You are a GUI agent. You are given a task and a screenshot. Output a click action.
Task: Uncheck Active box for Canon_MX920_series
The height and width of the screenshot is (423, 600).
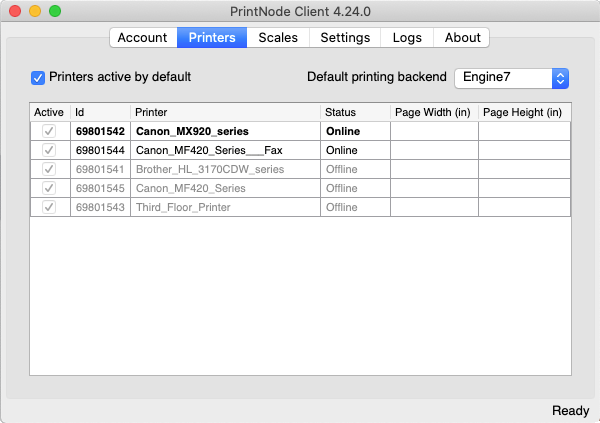[48, 131]
